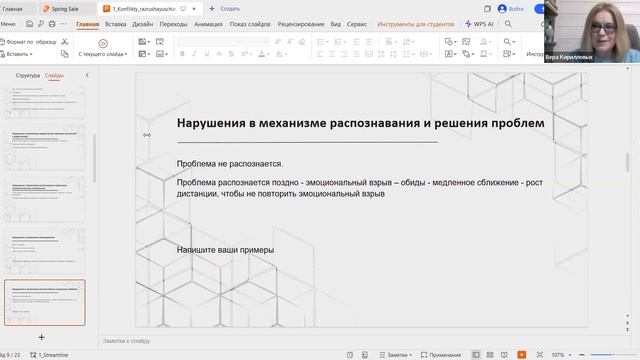Click the Copy icon below scissors
The width and height of the screenshot is (640, 360).
tap(65, 54)
